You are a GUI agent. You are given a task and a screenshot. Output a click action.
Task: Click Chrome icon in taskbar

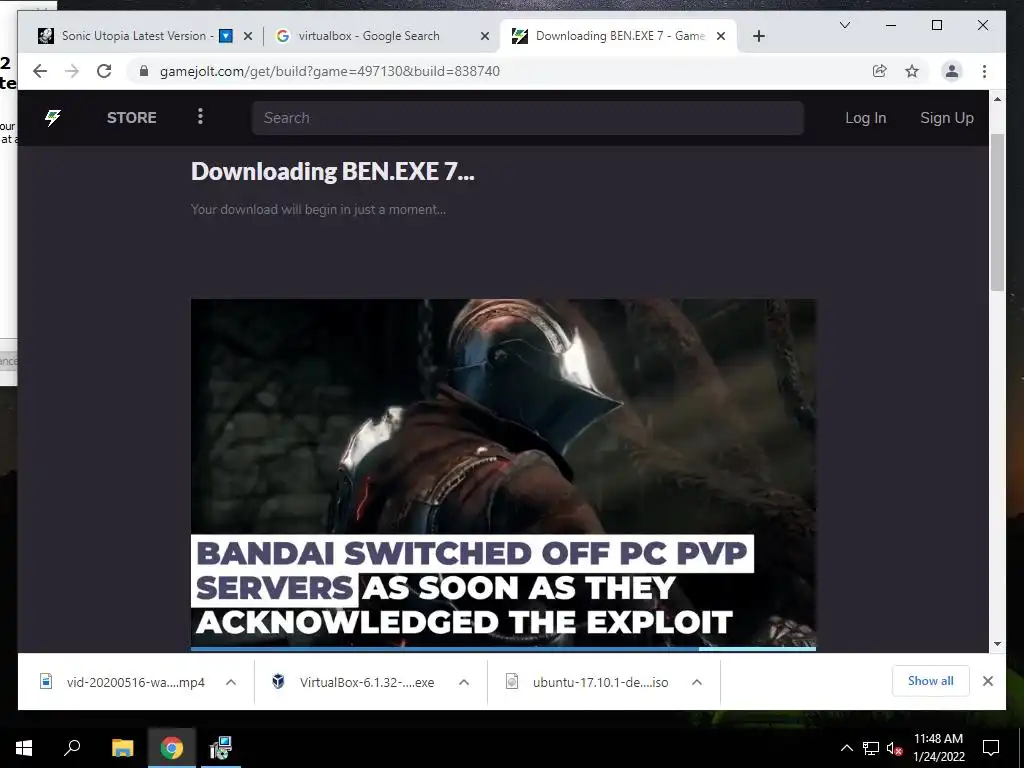172,748
